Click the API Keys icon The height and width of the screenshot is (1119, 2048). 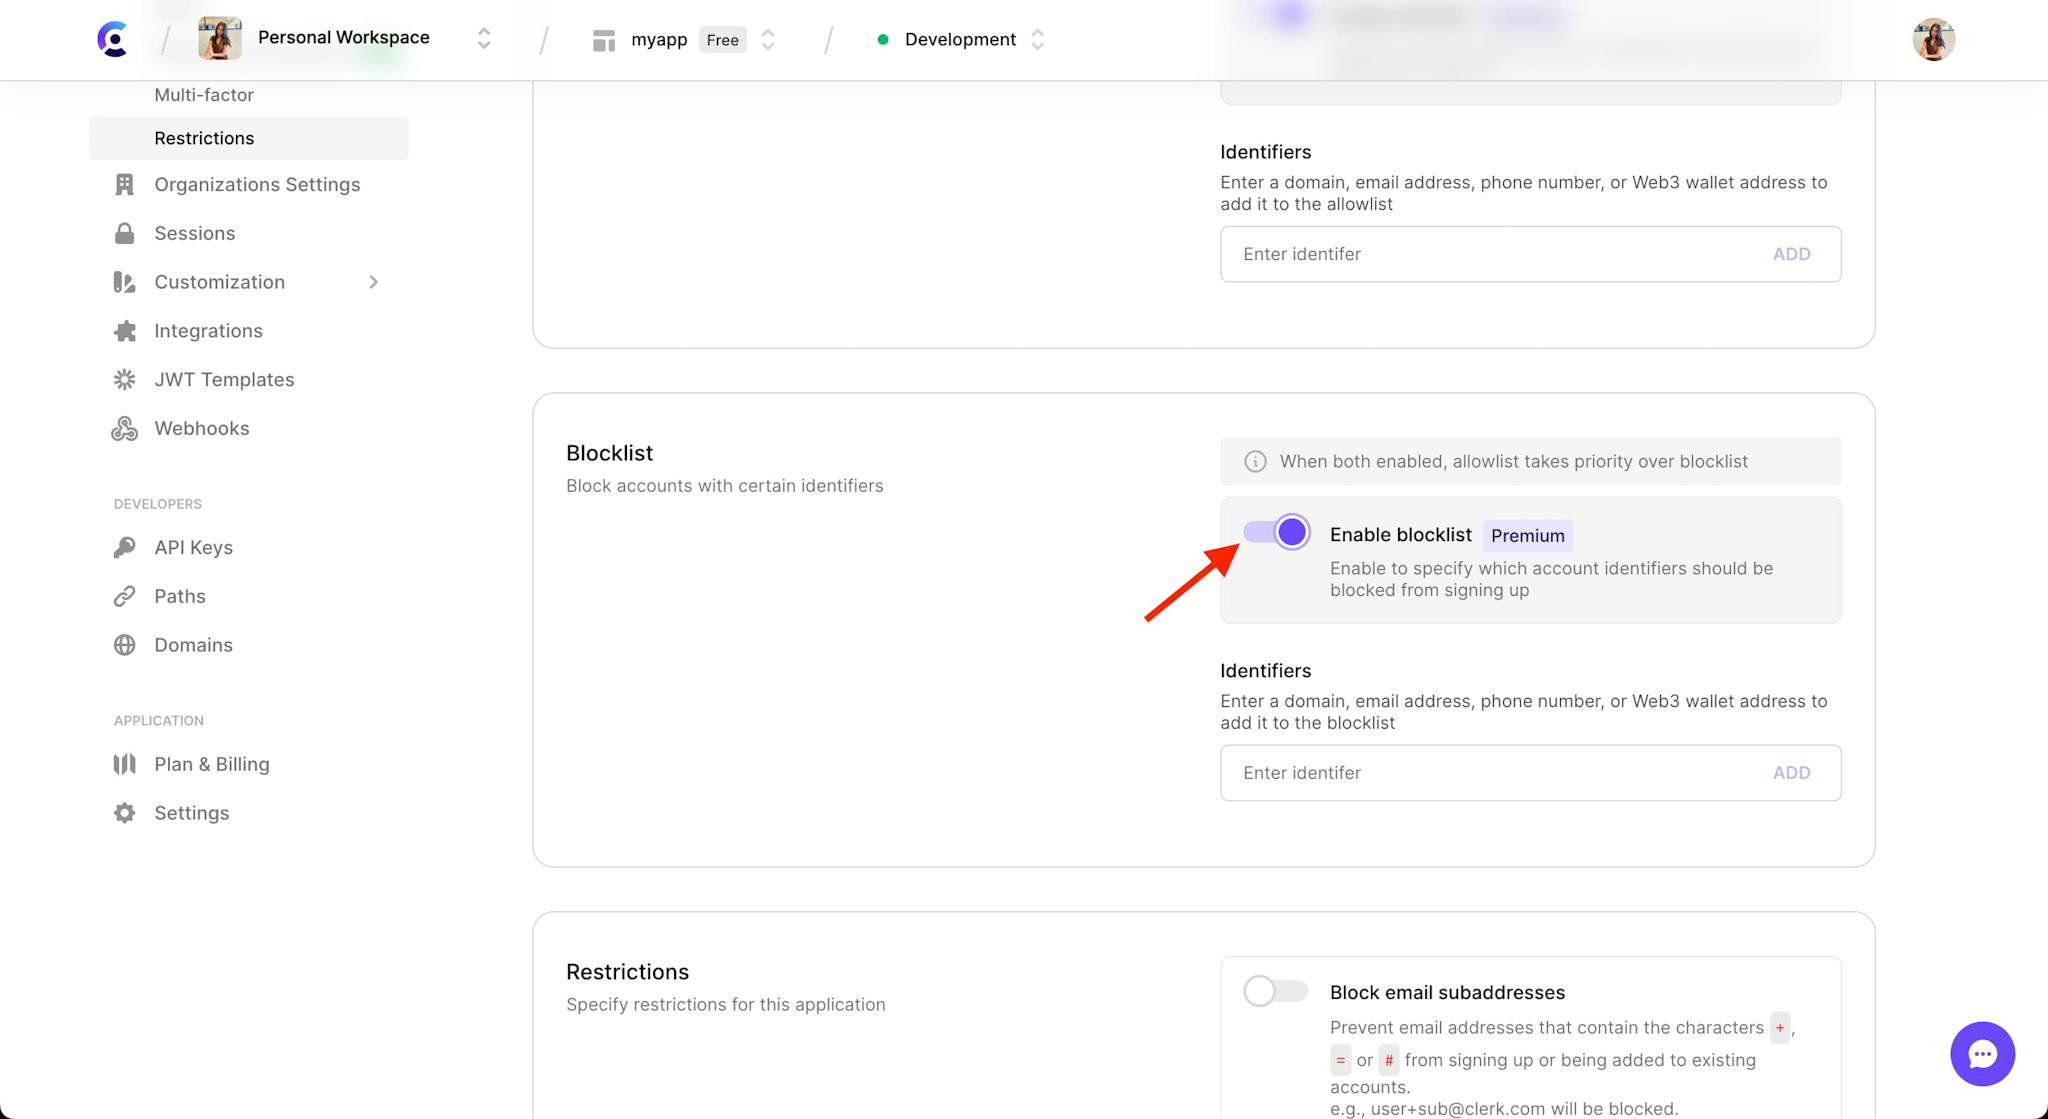(125, 547)
